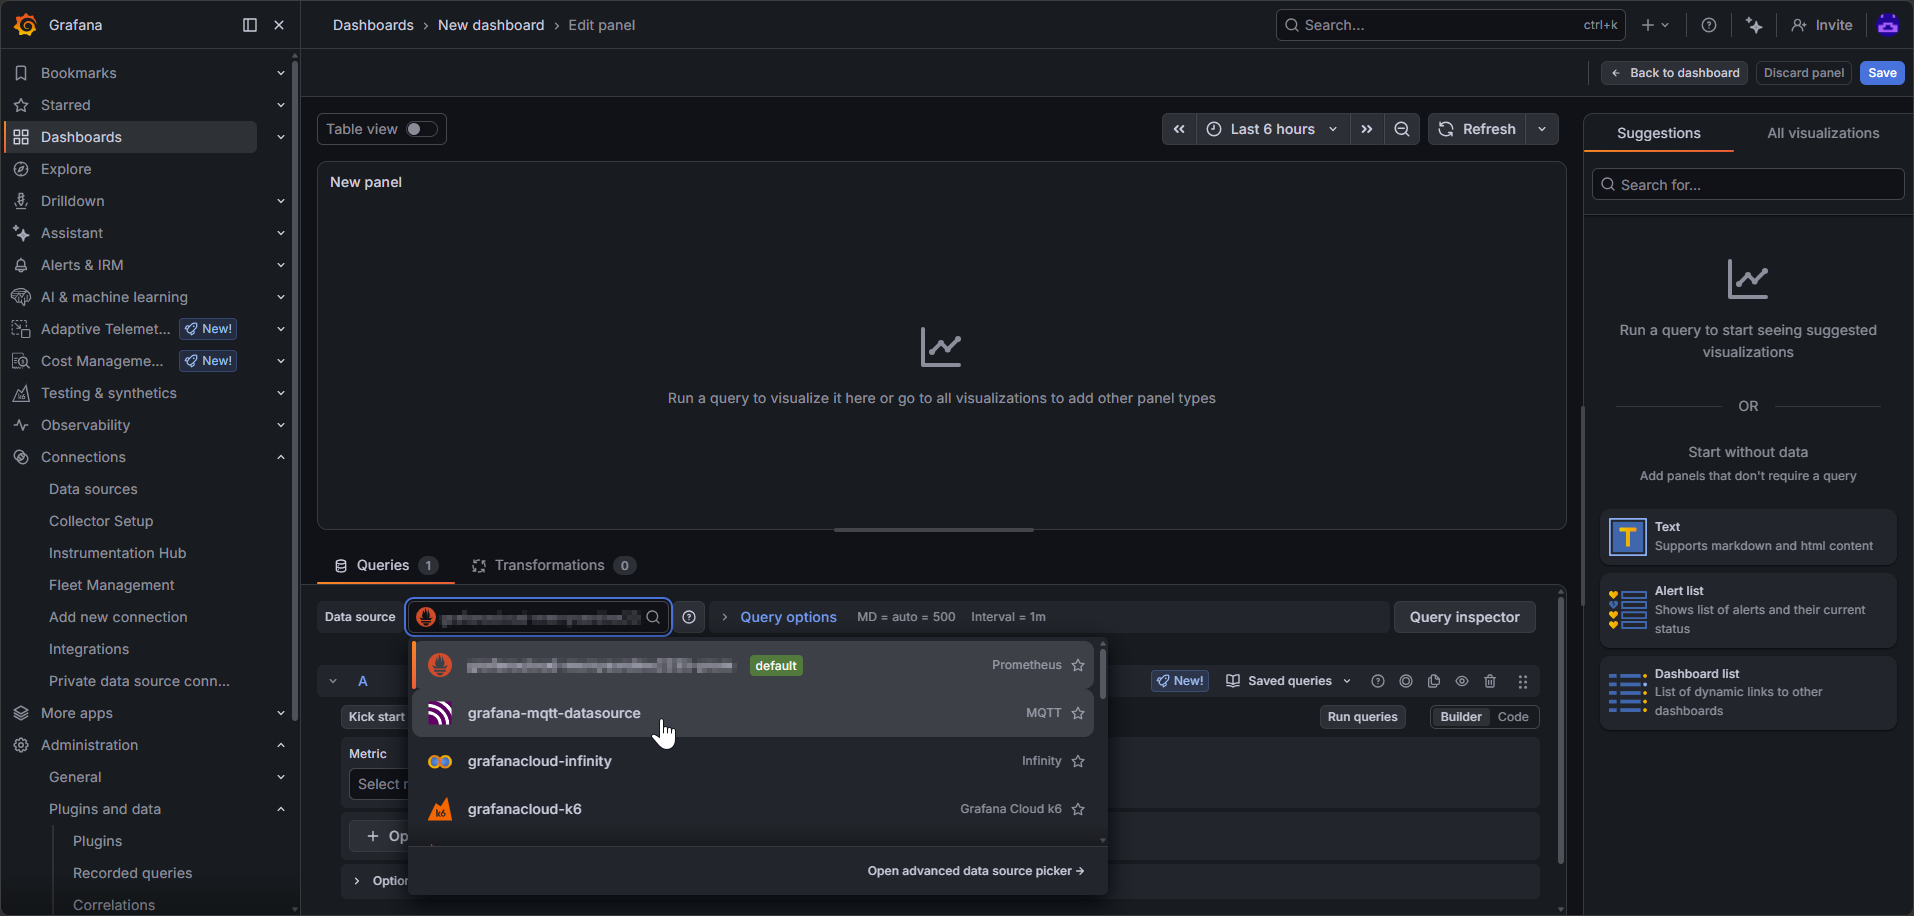Open advanced data source picker
This screenshot has height=916, width=1914.
976,871
